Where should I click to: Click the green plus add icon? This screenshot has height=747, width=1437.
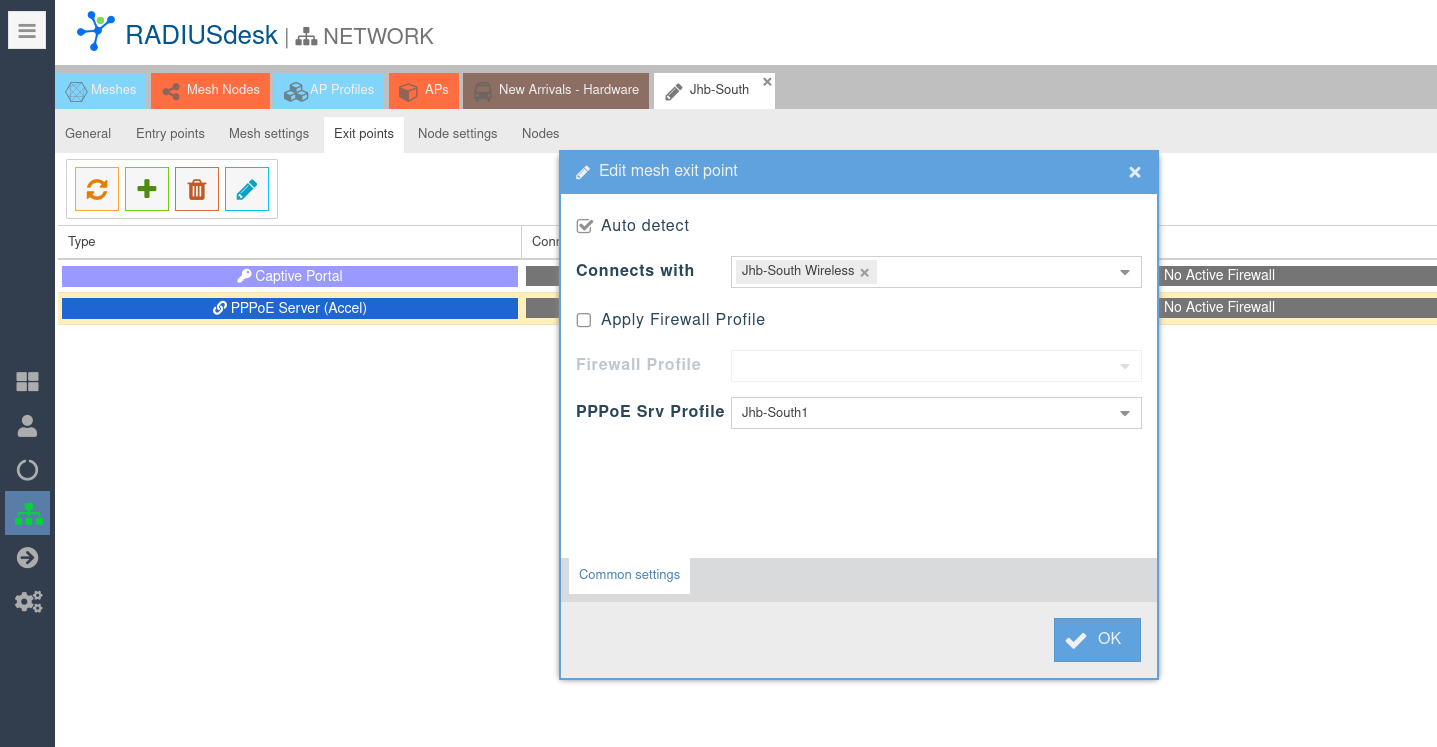pos(147,189)
